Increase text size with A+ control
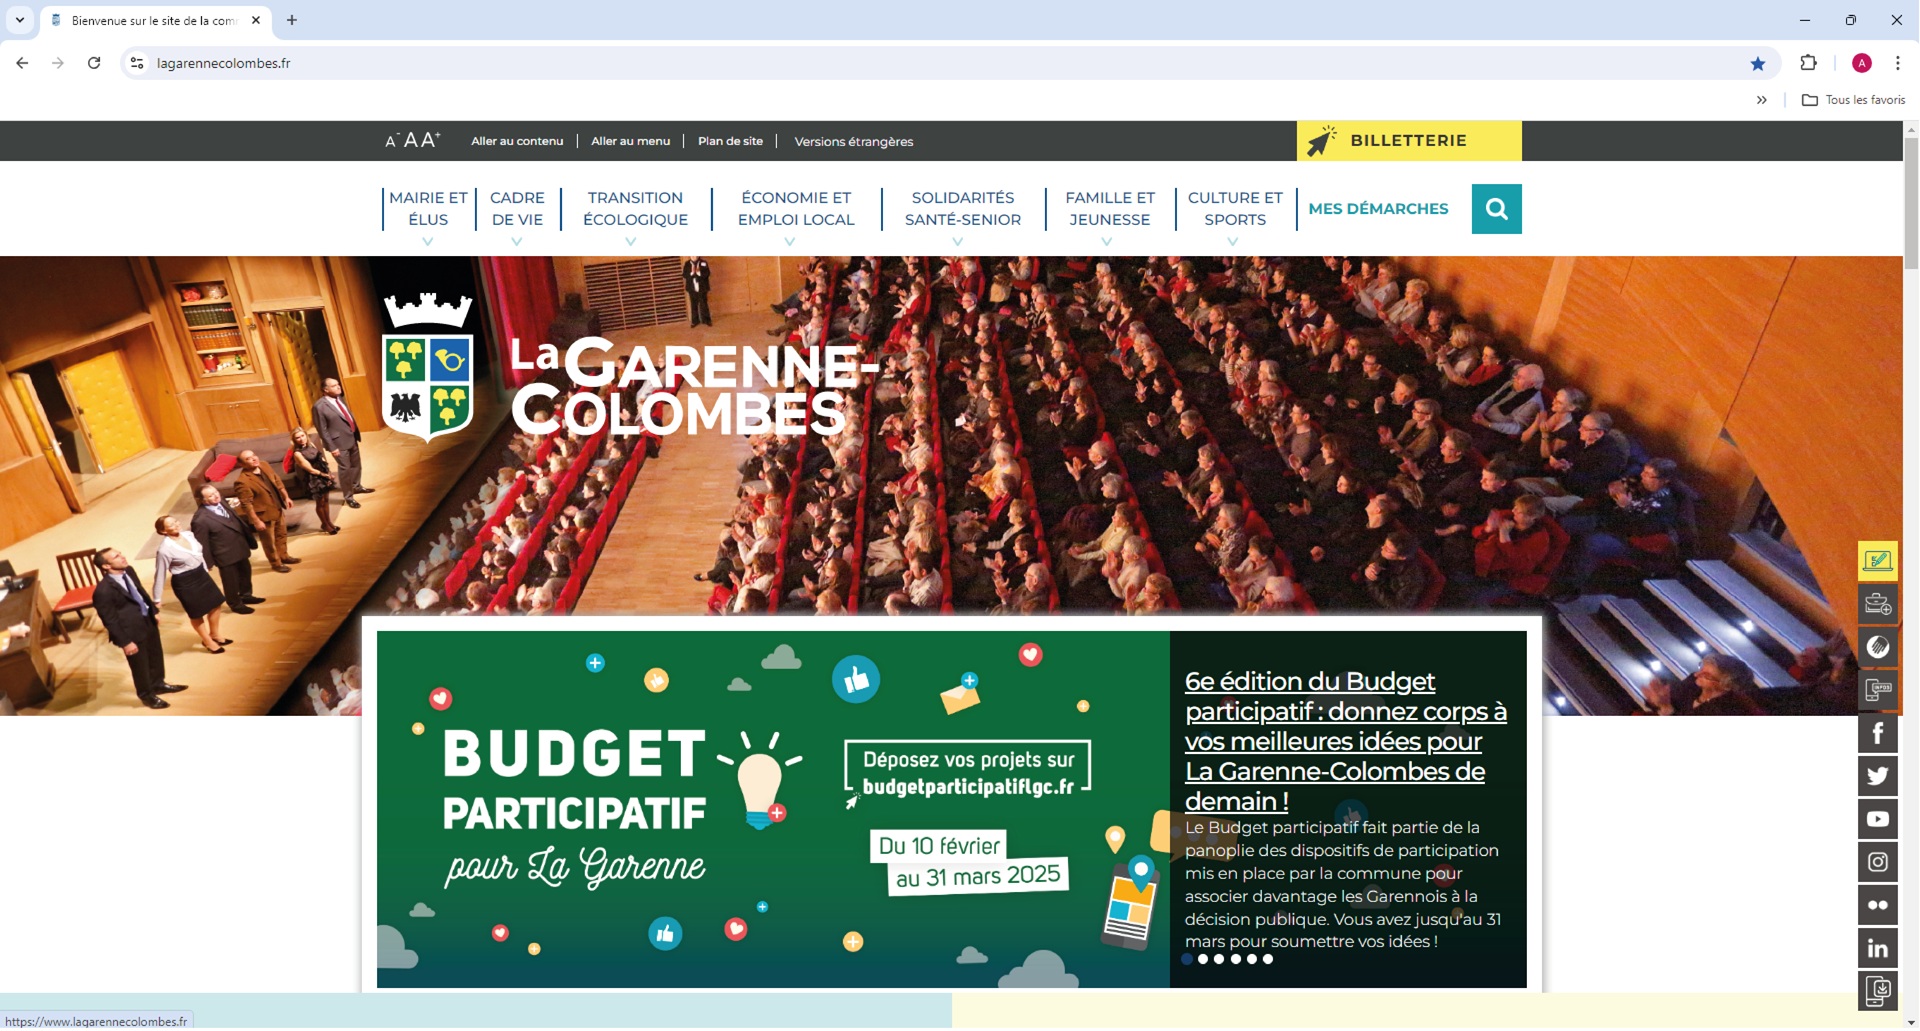1920x1031 pixels. [x=430, y=140]
